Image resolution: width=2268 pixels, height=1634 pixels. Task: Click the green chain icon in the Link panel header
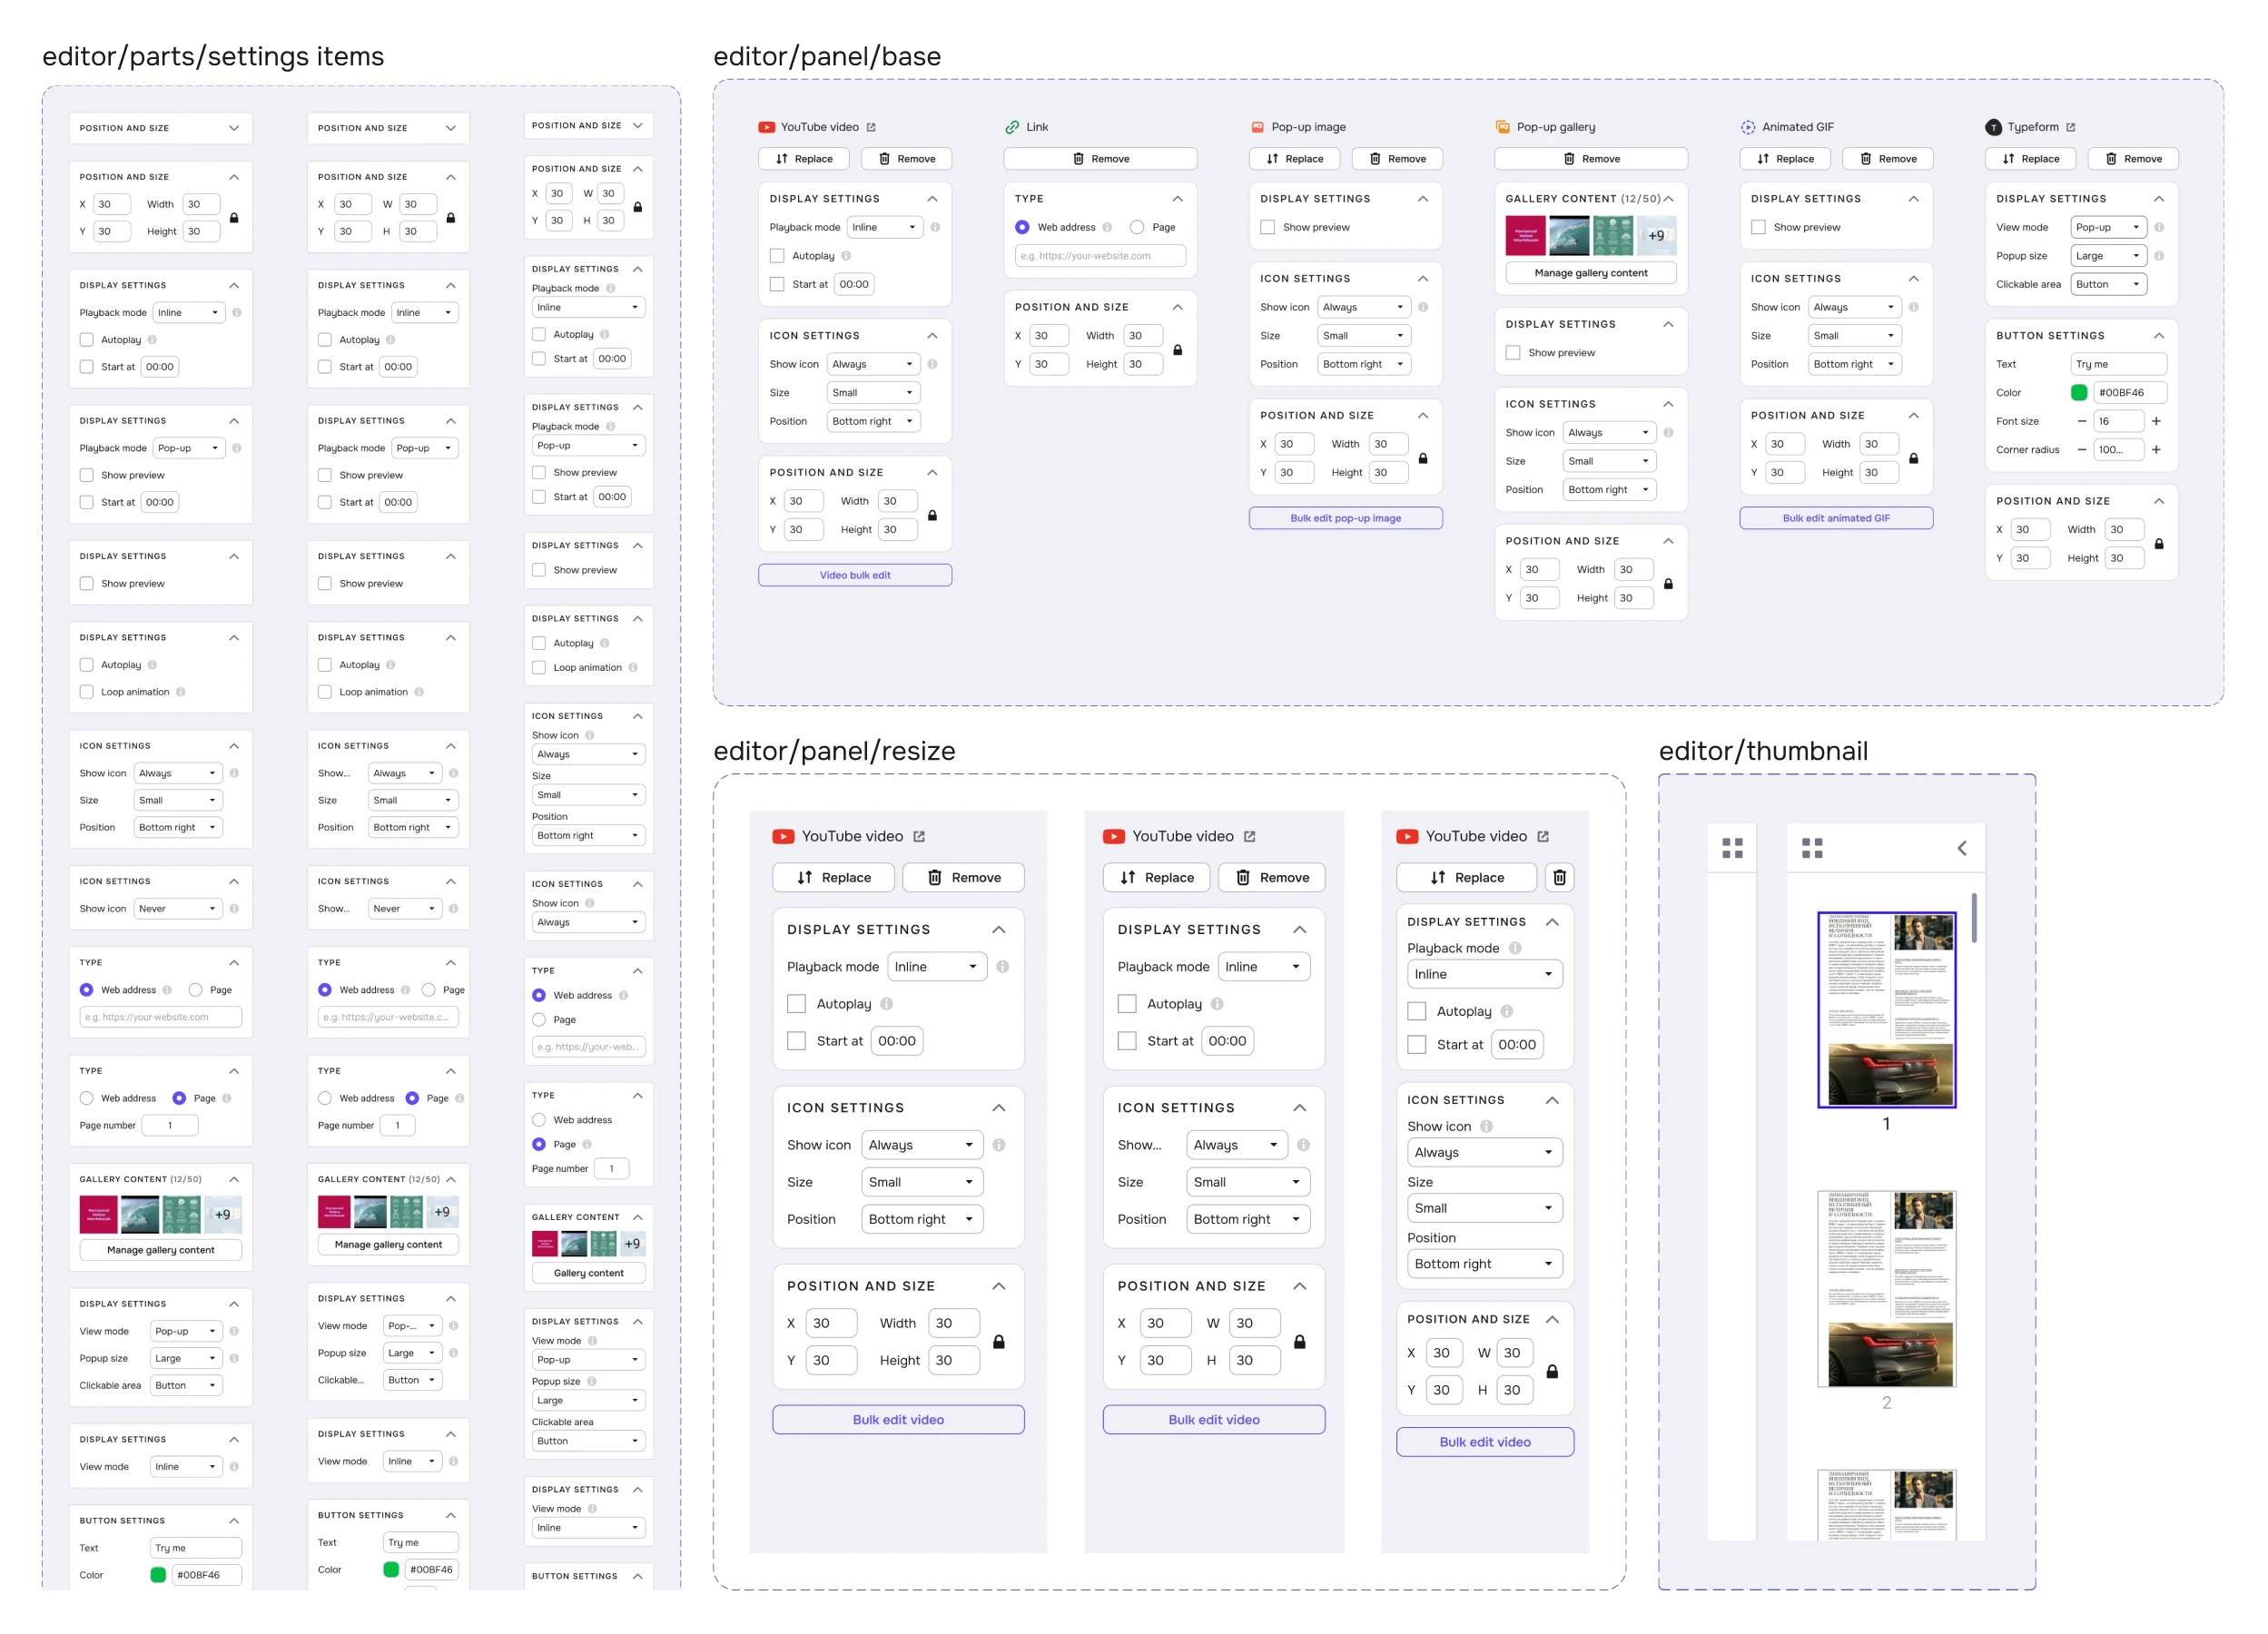(1012, 127)
